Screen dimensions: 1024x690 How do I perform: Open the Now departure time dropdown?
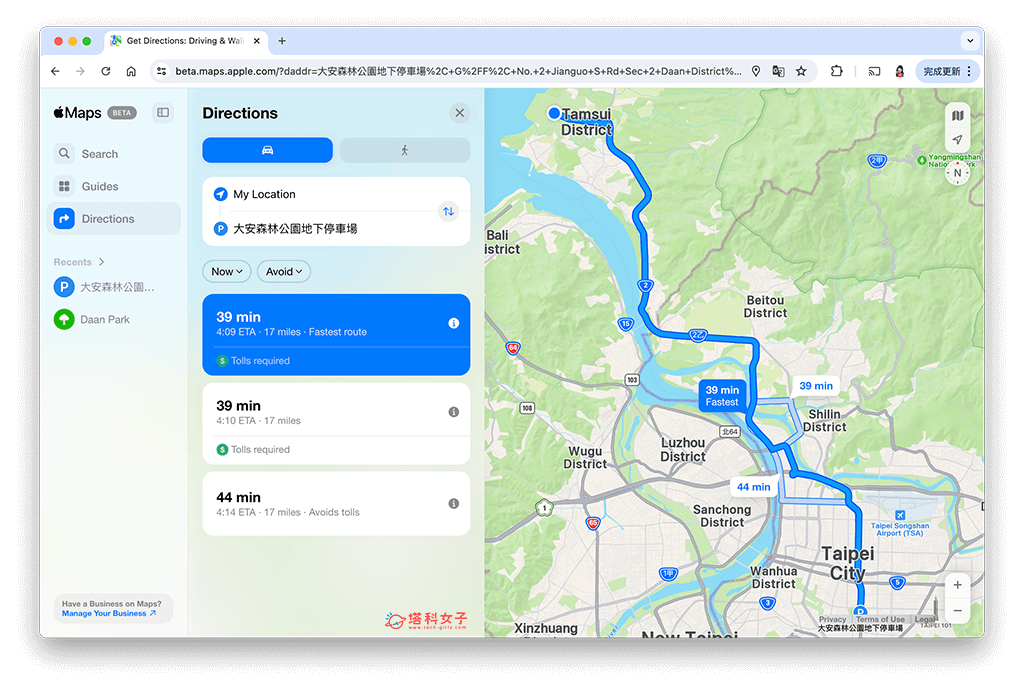pyautogui.click(x=227, y=272)
